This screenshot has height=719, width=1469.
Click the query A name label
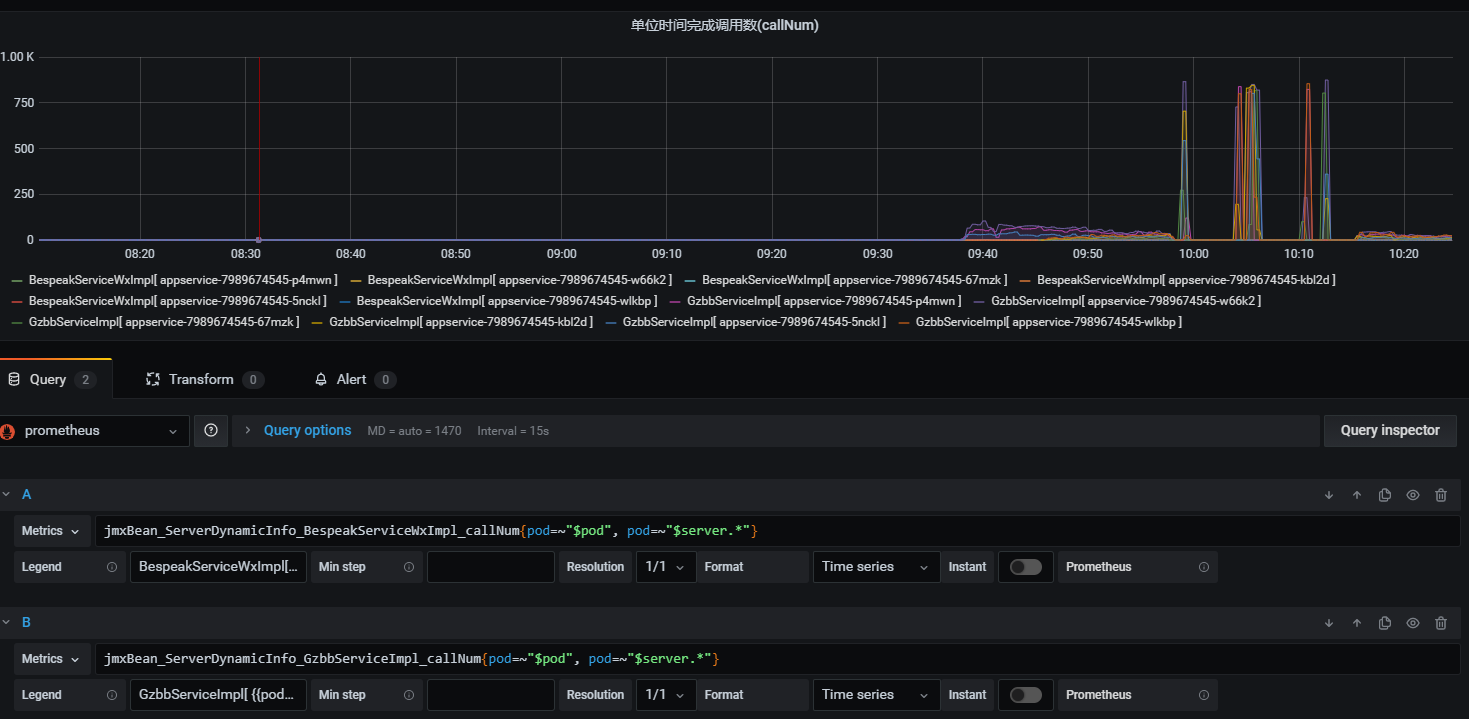26,495
